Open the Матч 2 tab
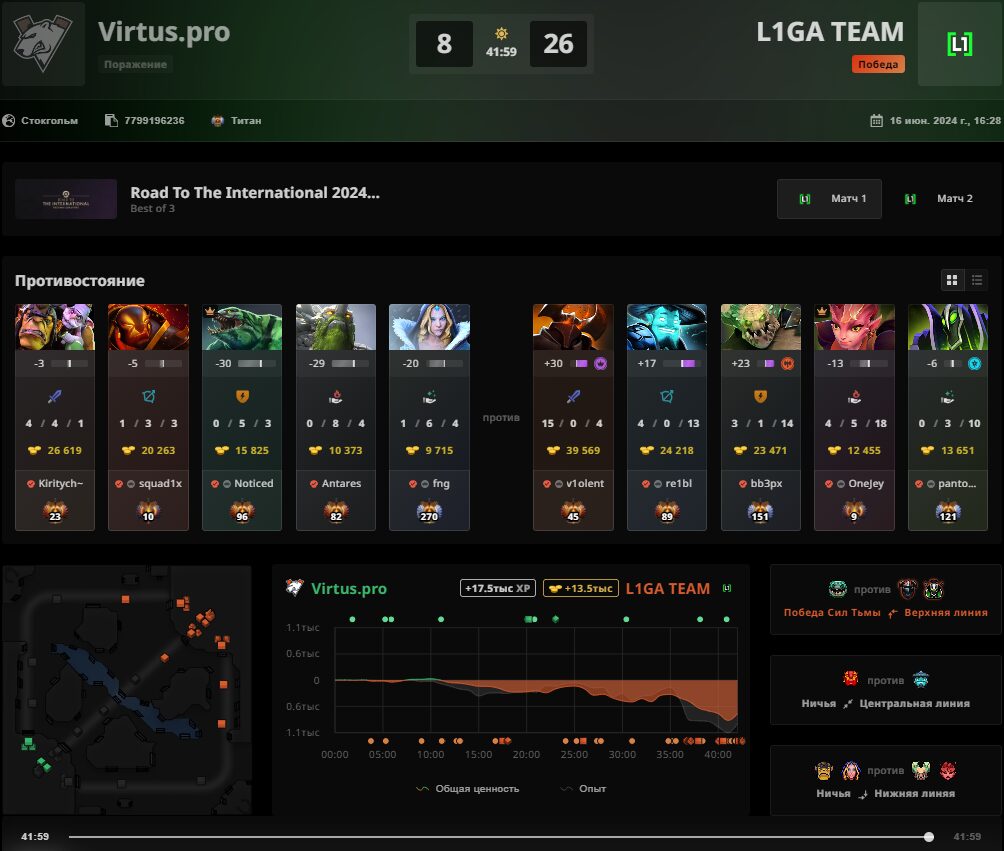Viewport: 1004px width, 851px height. (938, 199)
